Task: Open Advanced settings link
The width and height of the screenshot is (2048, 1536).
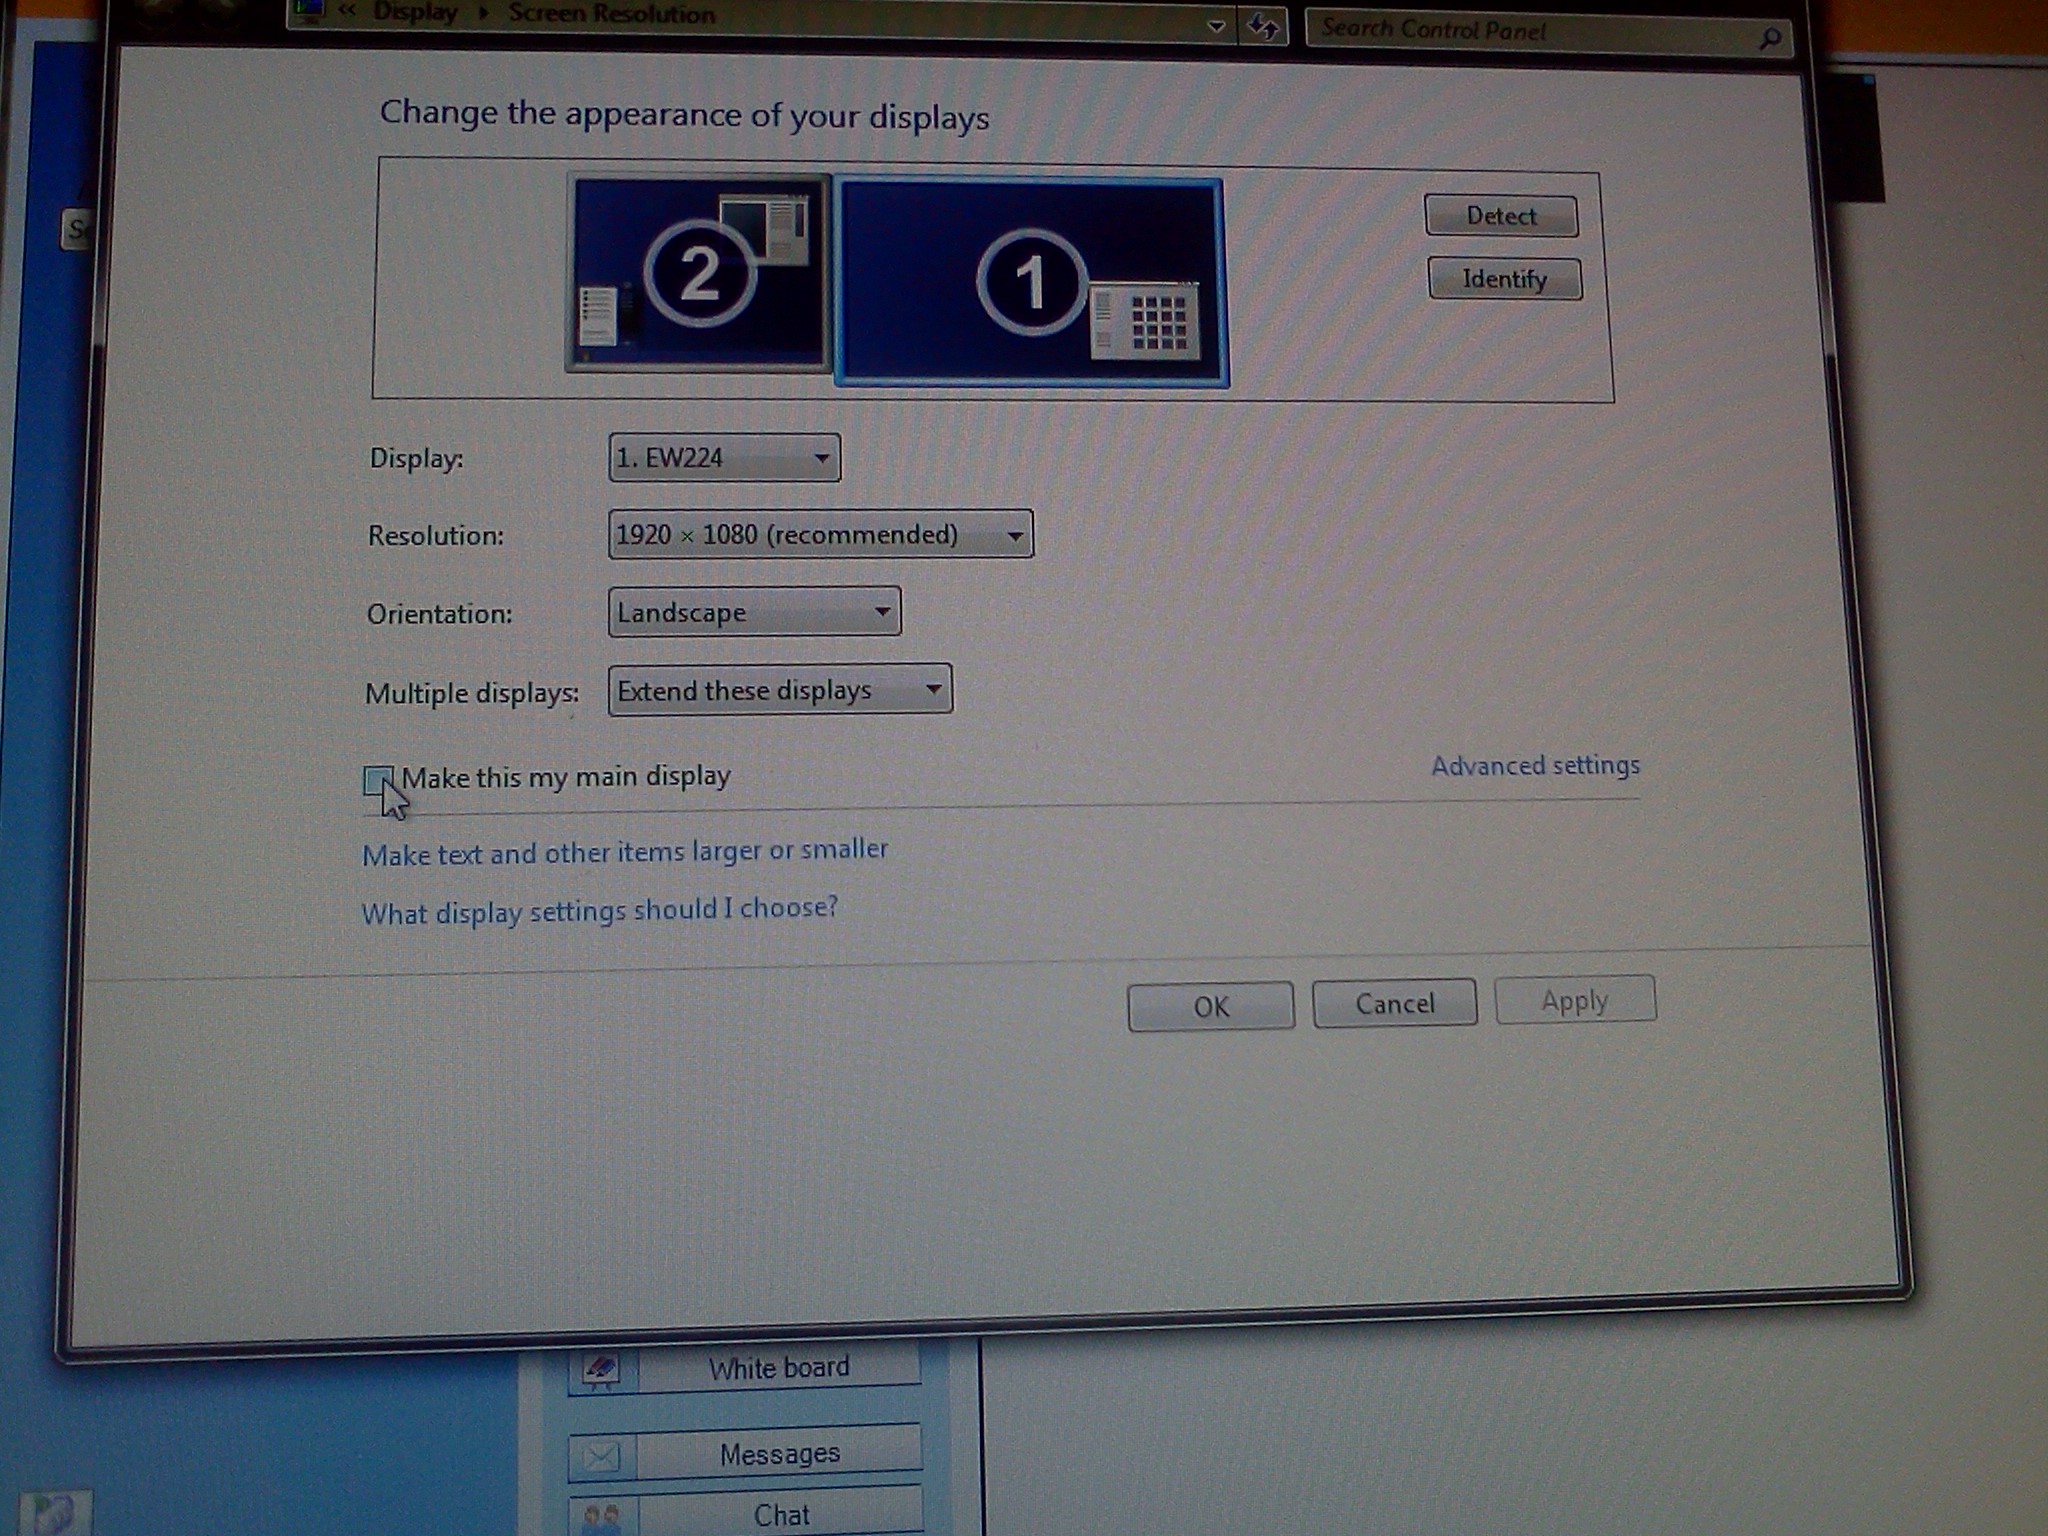Action: point(1534,766)
